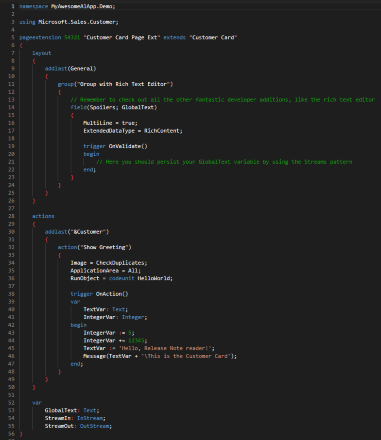Click 'MultiLine = true;' property
This screenshot has height=440, width=381.
110,123
